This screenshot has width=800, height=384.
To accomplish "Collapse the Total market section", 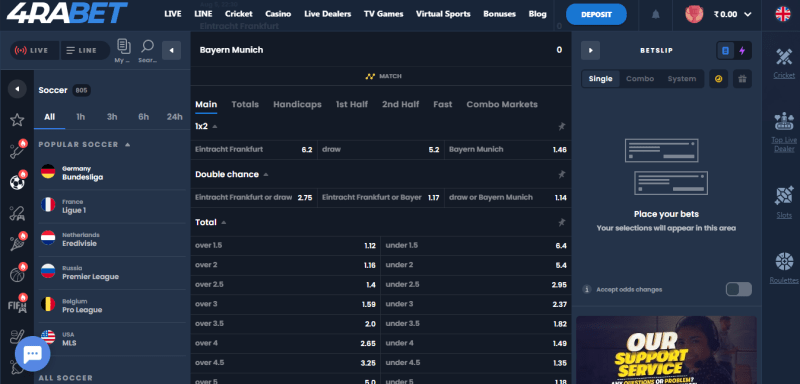I will (223, 222).
